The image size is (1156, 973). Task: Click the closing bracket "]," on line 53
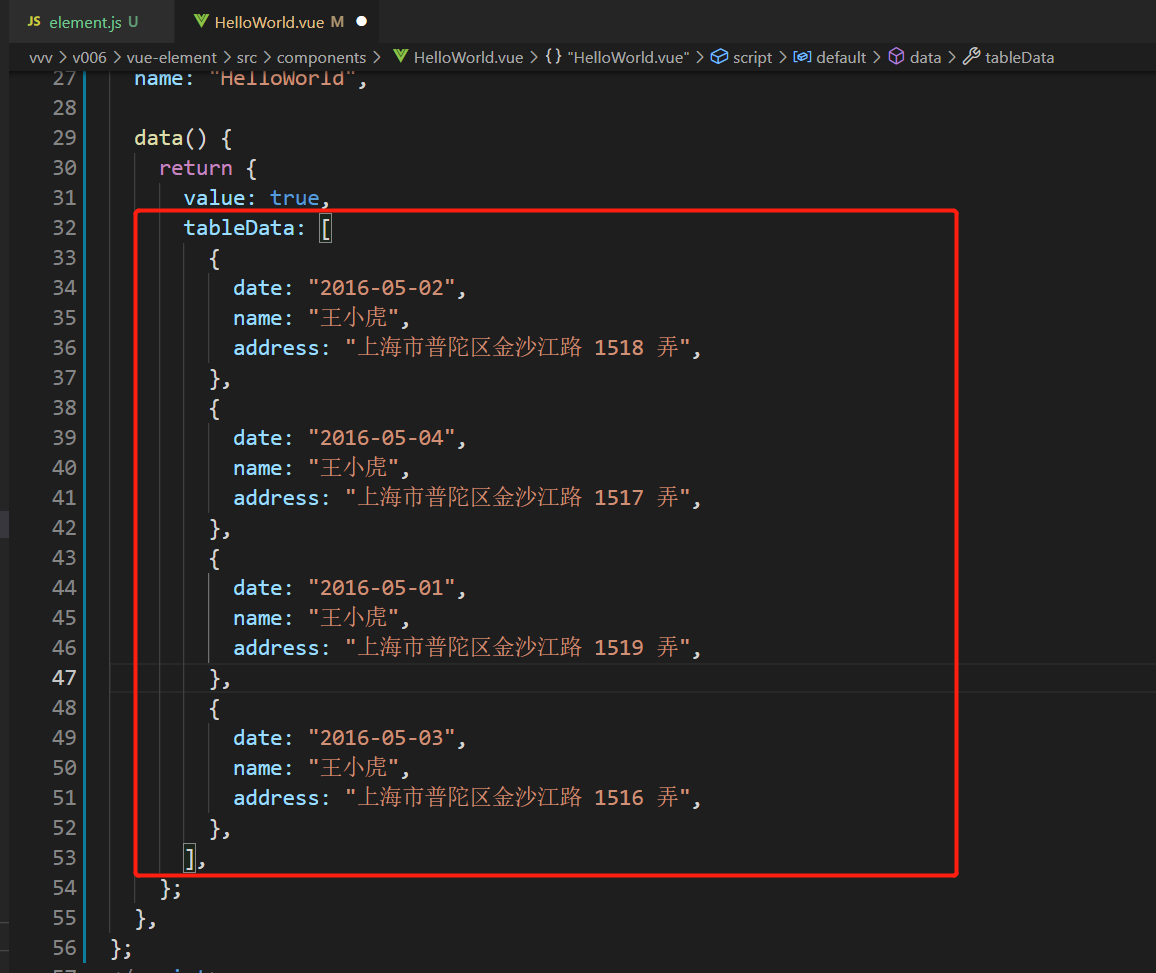(195, 859)
